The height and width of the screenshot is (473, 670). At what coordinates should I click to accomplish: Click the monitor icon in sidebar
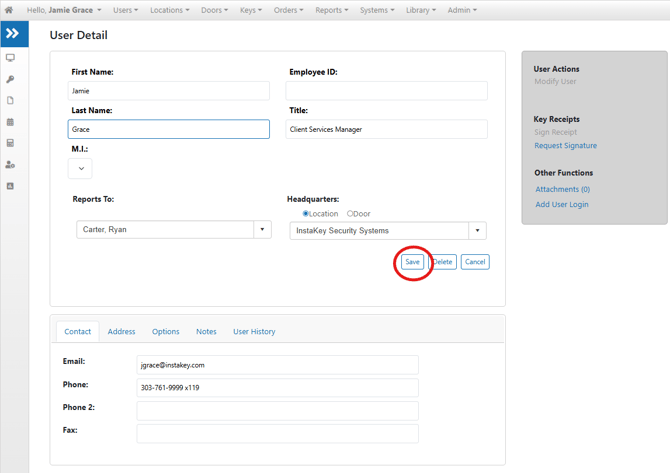pyautogui.click(x=10, y=58)
